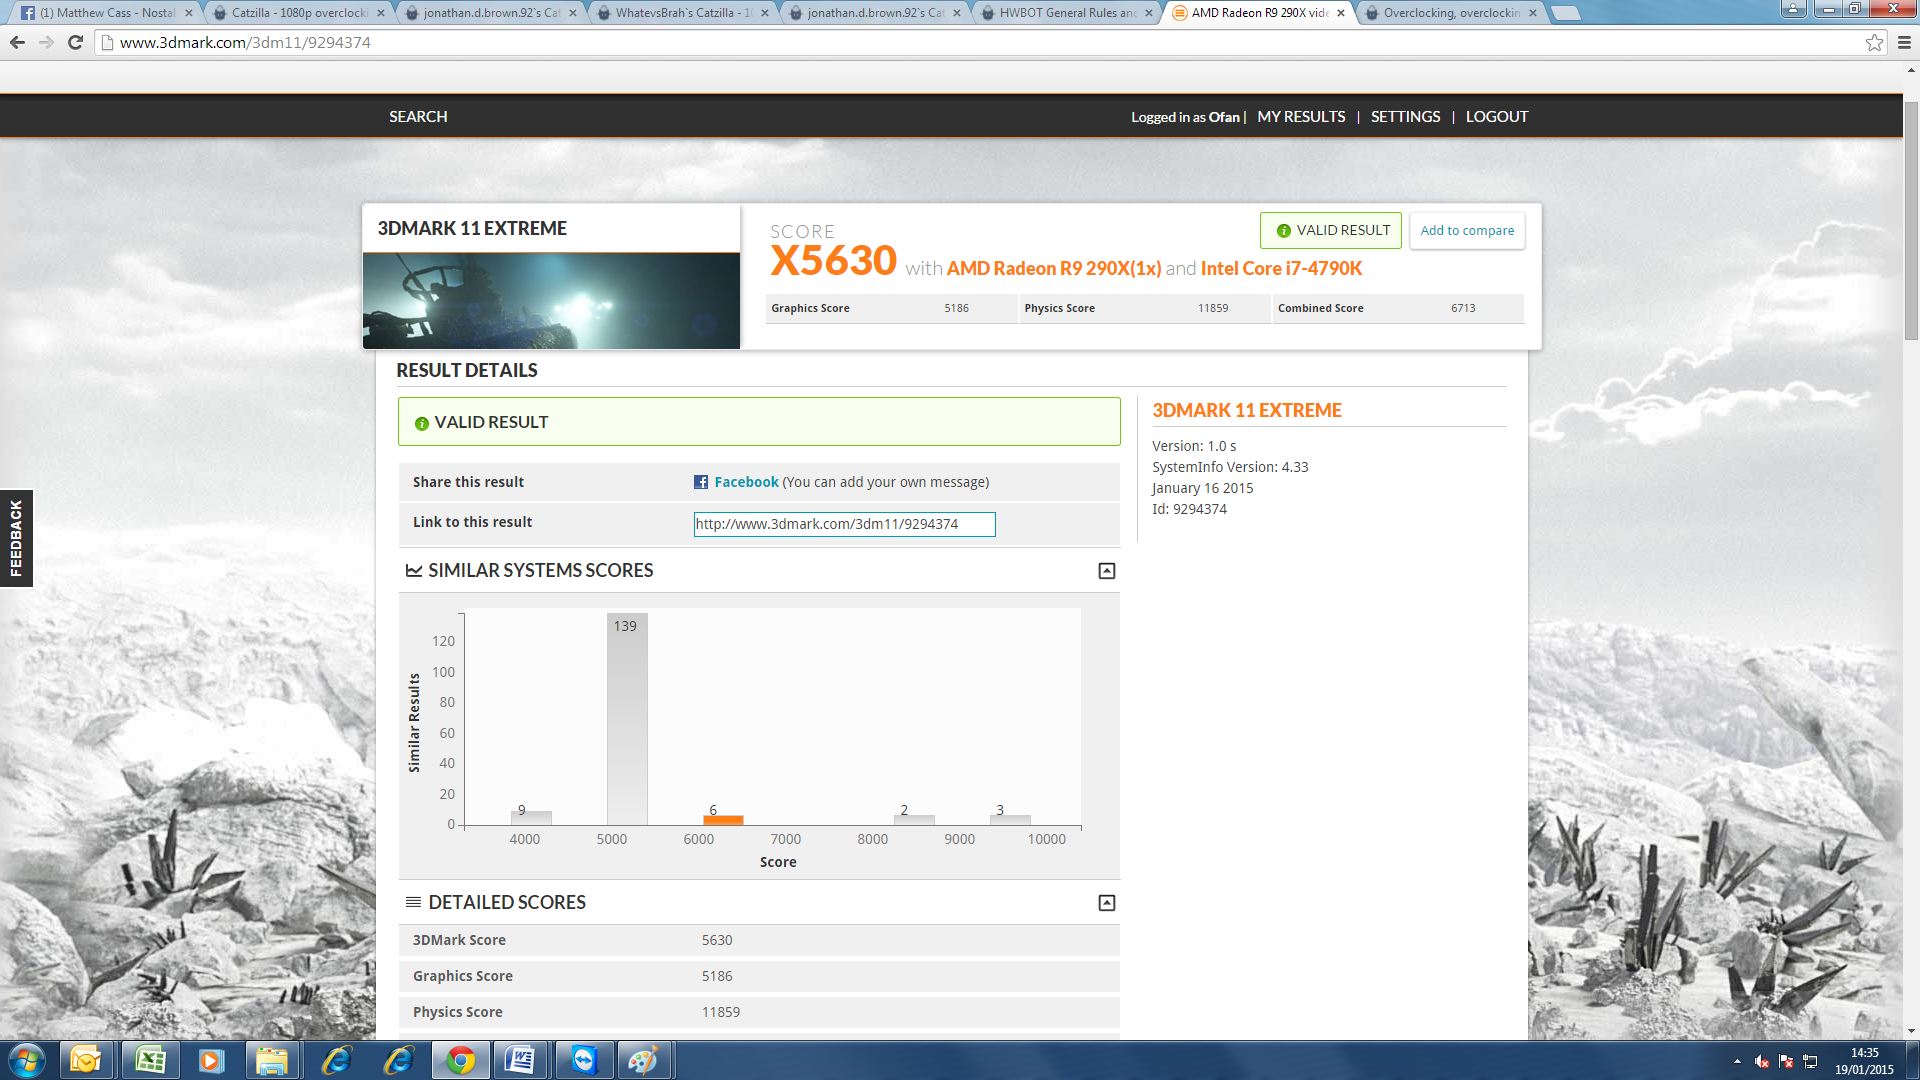Viewport: 1920px width, 1080px height.
Task: Open TeamViewer from the taskbar
Action: click(584, 1060)
